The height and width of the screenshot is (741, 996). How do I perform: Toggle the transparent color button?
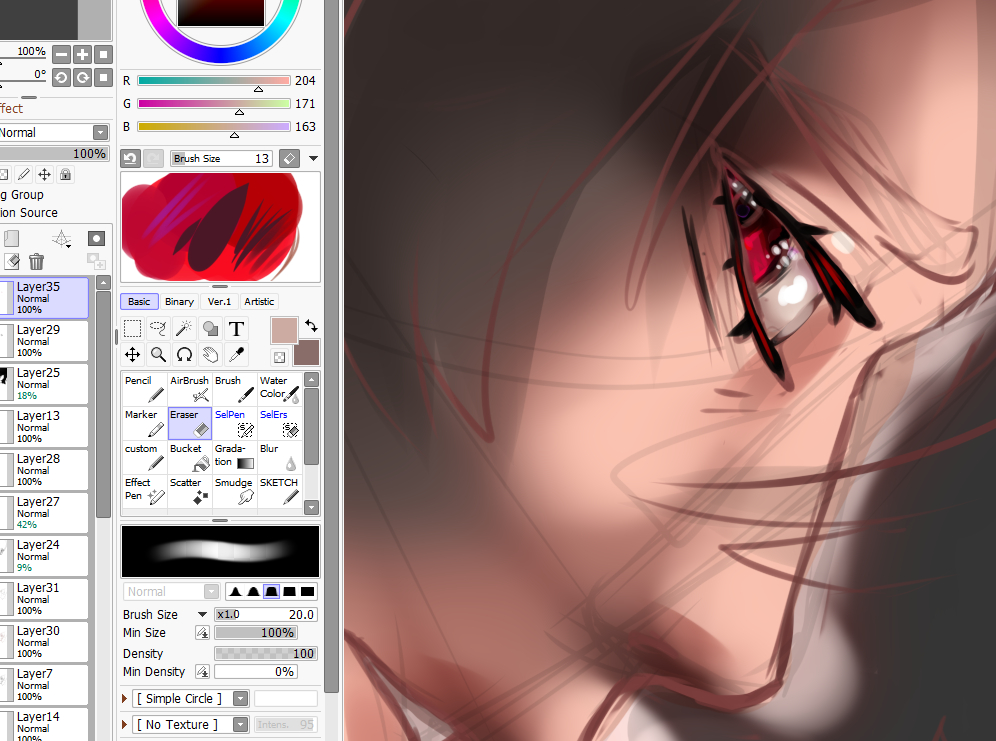pos(279,357)
